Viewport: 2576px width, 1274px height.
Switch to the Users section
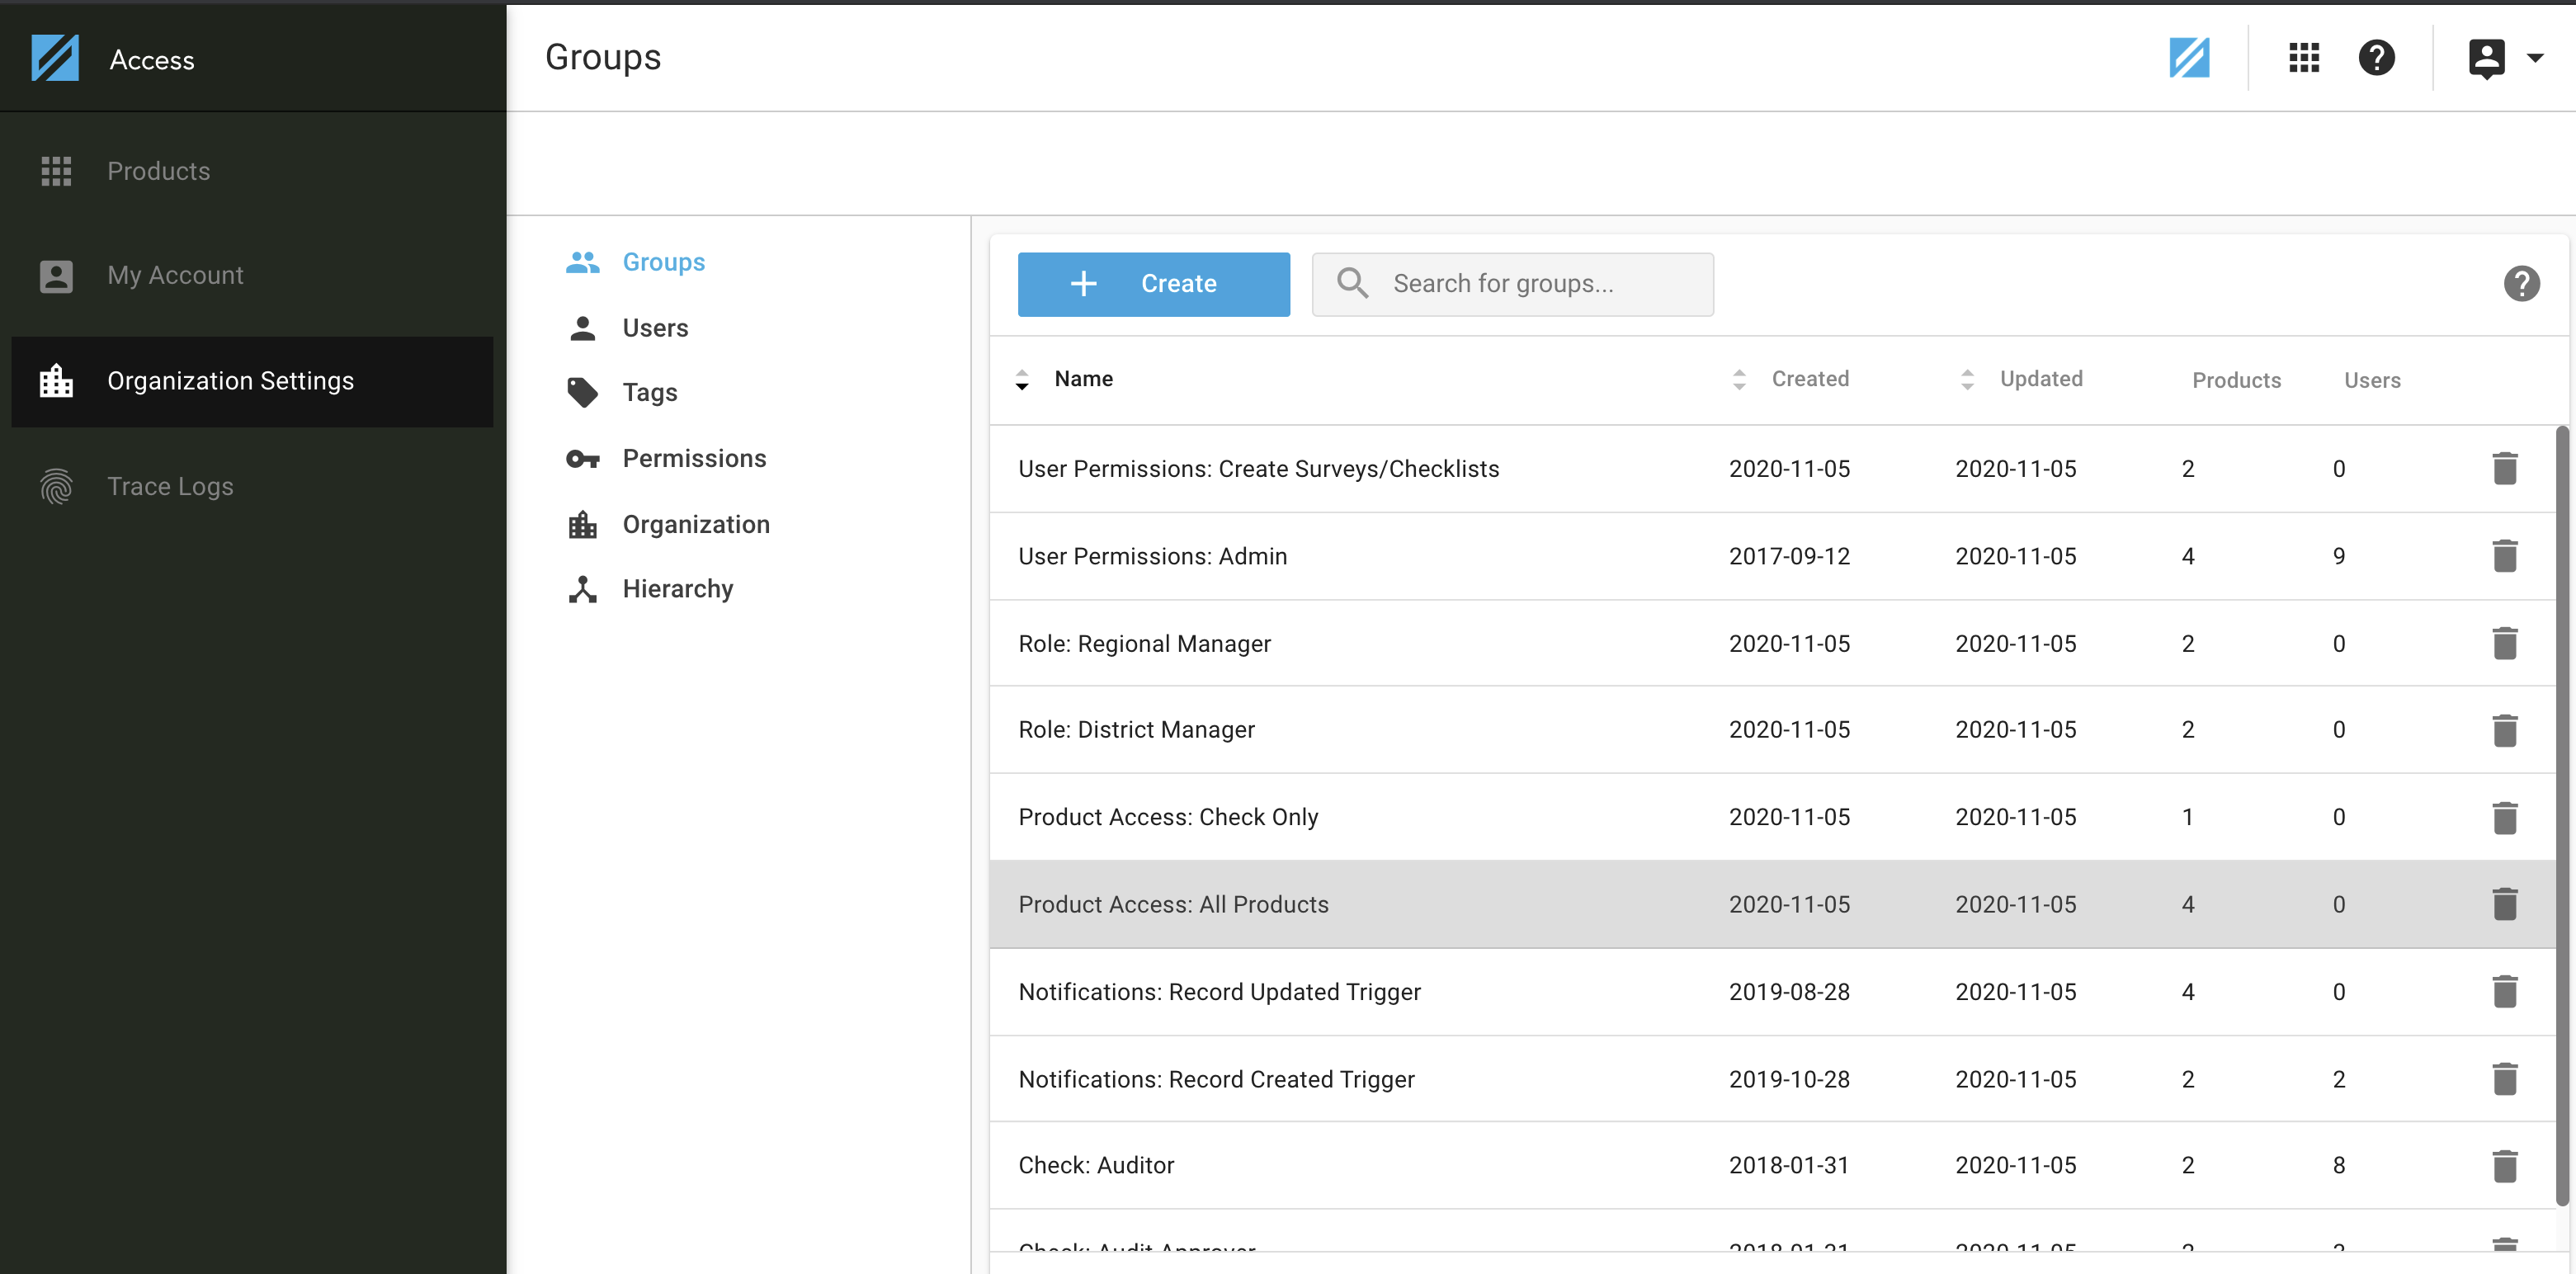655,328
